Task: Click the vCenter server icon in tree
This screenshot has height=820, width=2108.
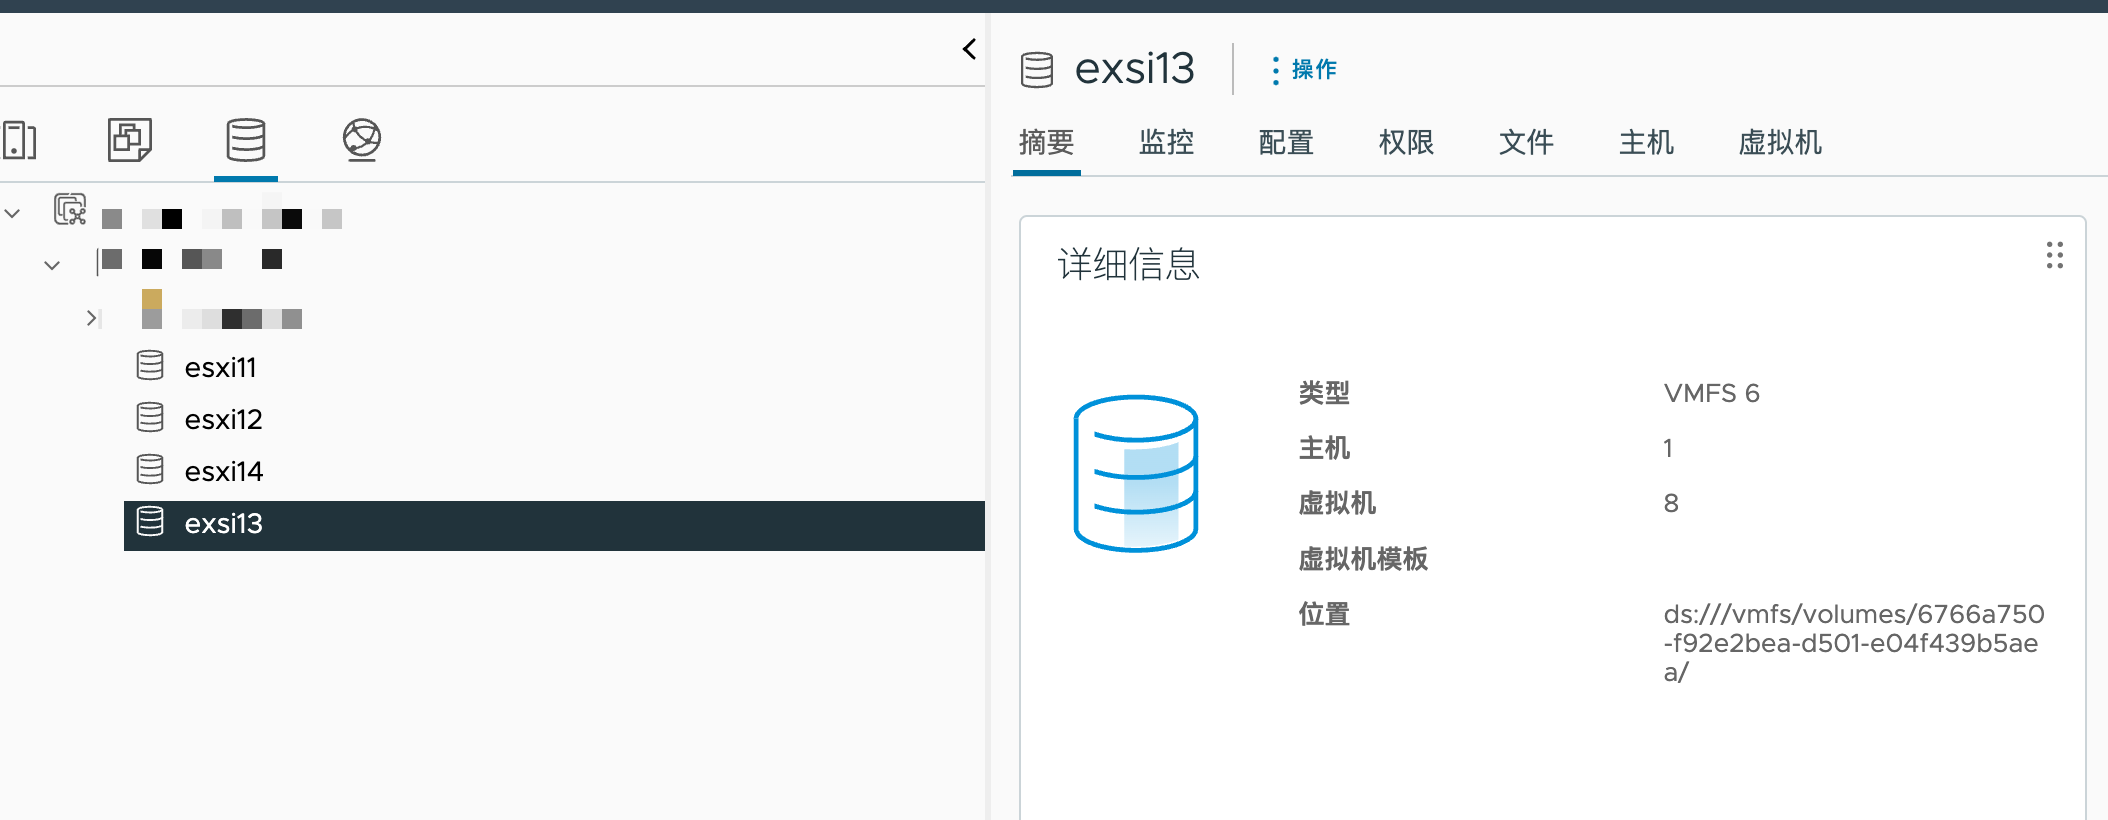Action: click(70, 209)
